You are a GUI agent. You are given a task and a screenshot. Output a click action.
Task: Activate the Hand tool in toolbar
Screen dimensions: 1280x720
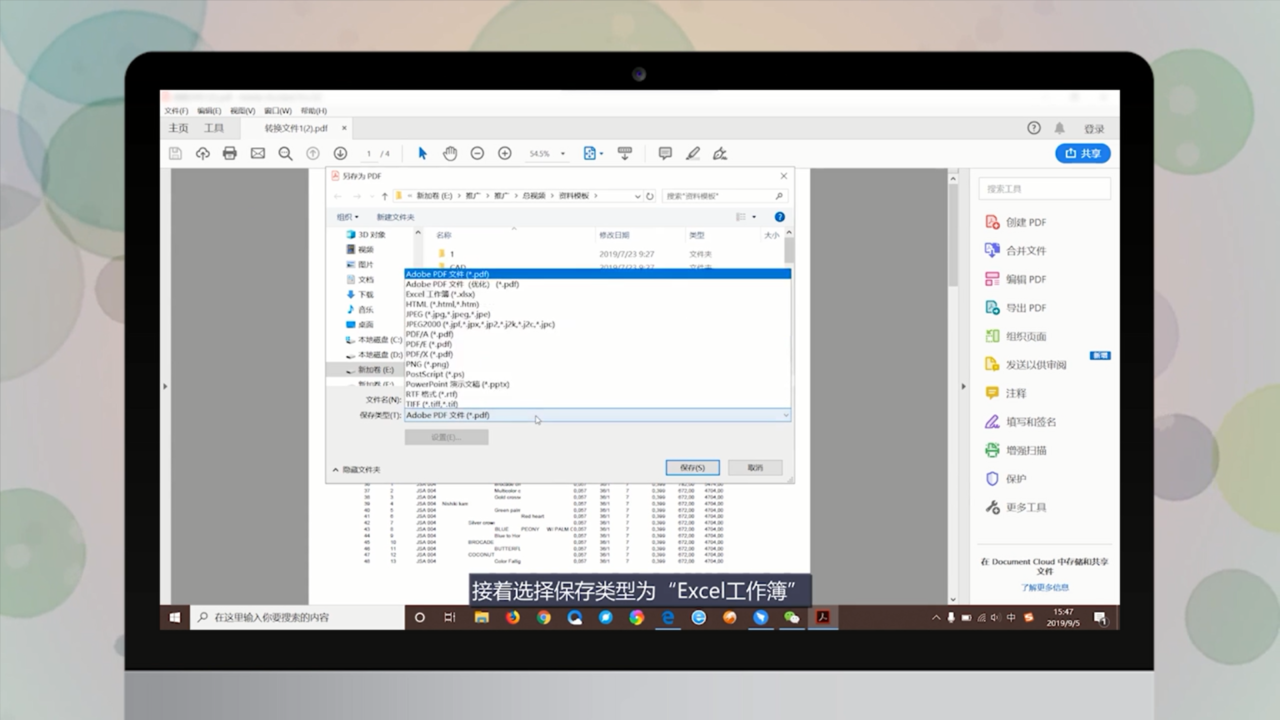click(448, 152)
